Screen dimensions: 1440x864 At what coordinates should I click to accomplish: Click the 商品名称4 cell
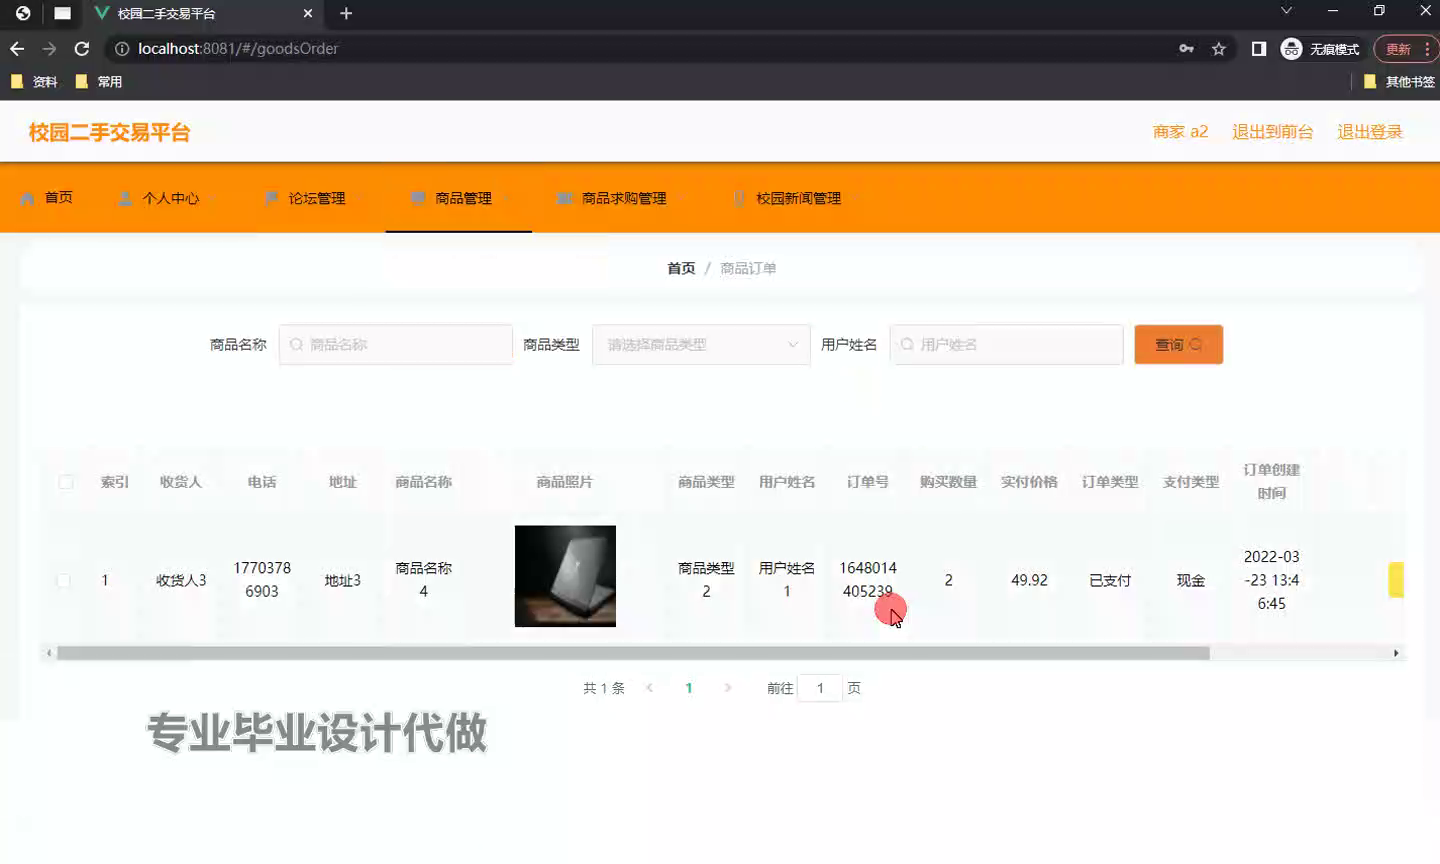(x=424, y=579)
